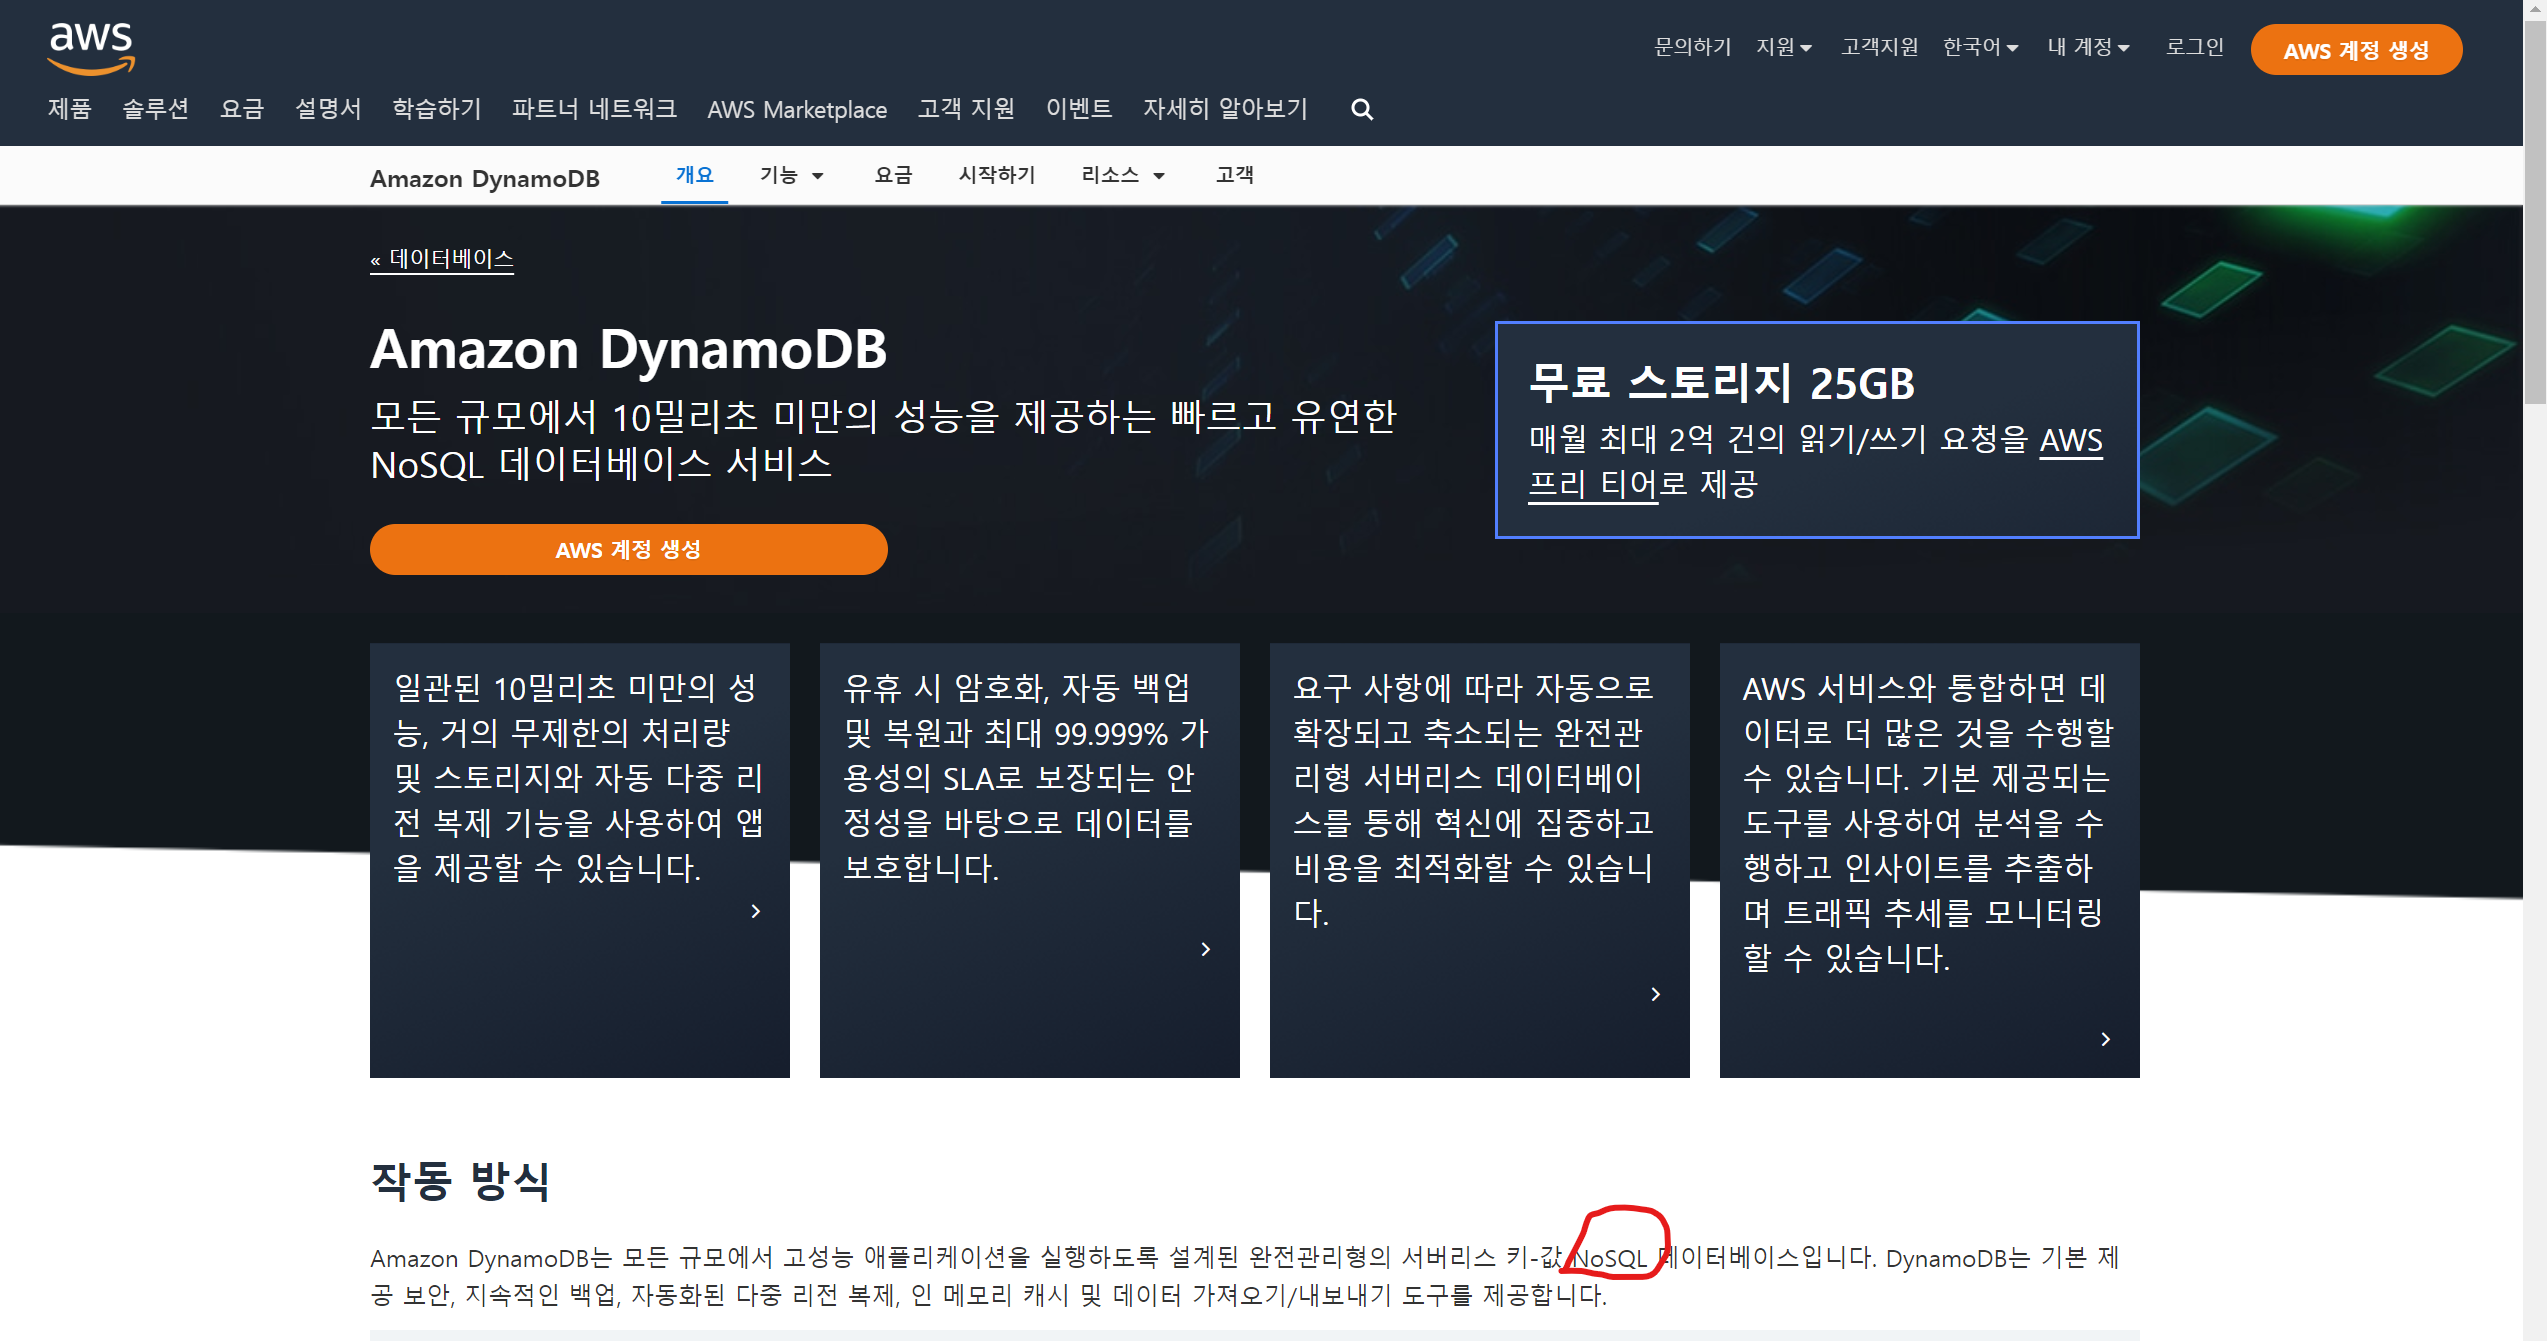This screenshot has width=2547, height=1341.
Task: Switch to the 시작하기 tab
Action: [x=996, y=175]
